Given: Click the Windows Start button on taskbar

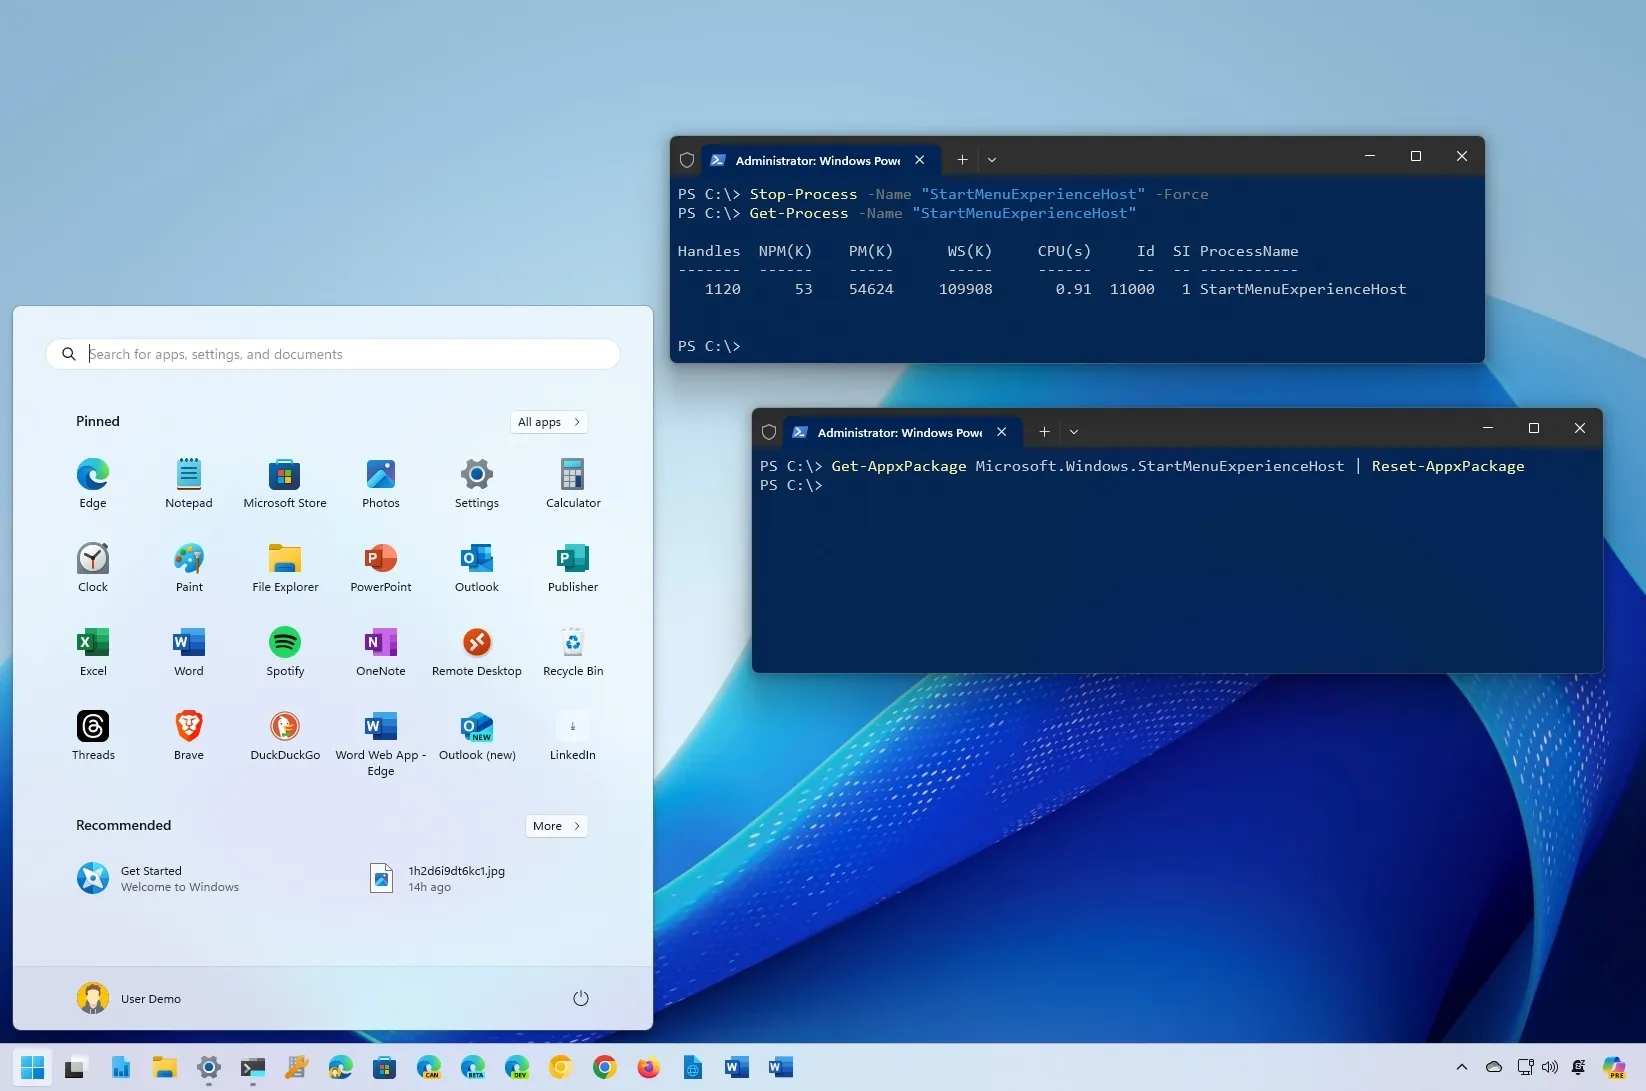Looking at the screenshot, I should click(x=32, y=1068).
